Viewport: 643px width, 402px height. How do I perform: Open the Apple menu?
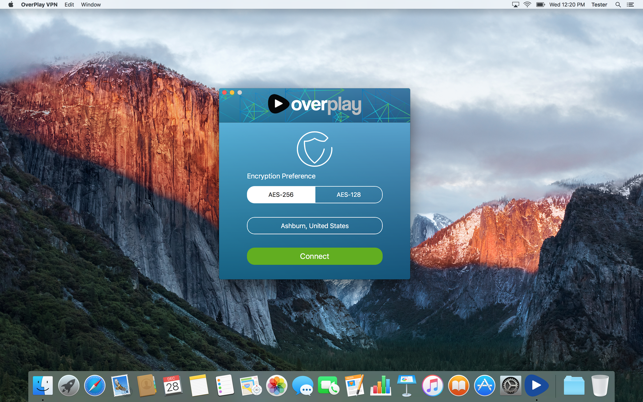(x=11, y=5)
